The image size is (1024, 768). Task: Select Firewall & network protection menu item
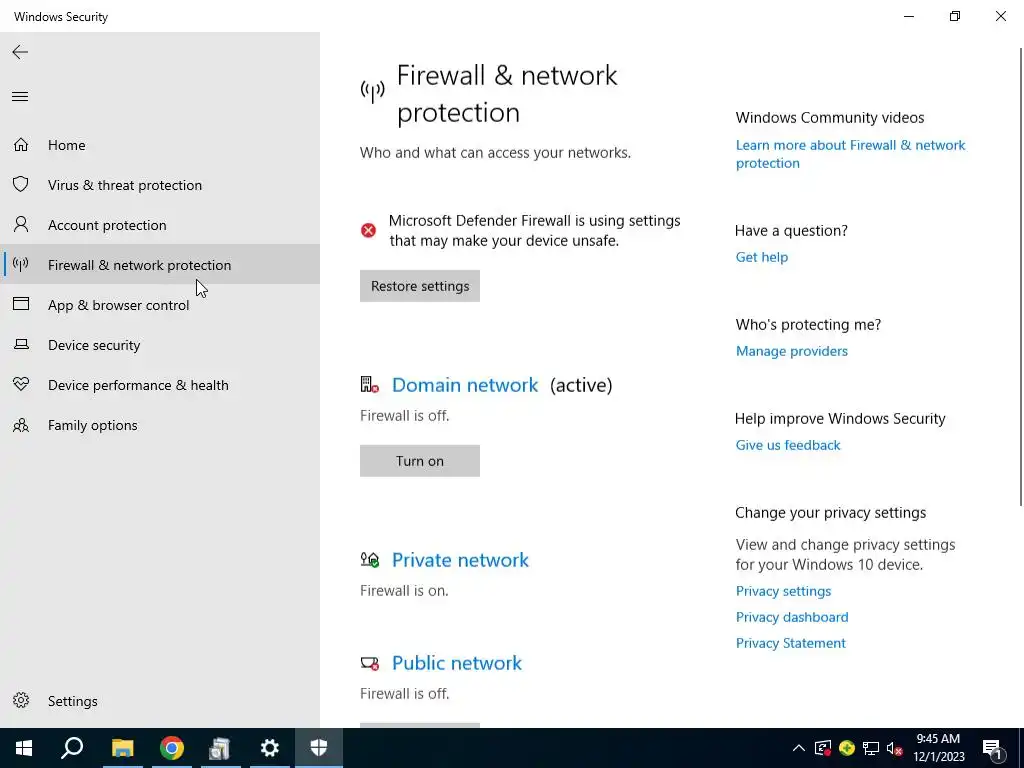(x=139, y=265)
